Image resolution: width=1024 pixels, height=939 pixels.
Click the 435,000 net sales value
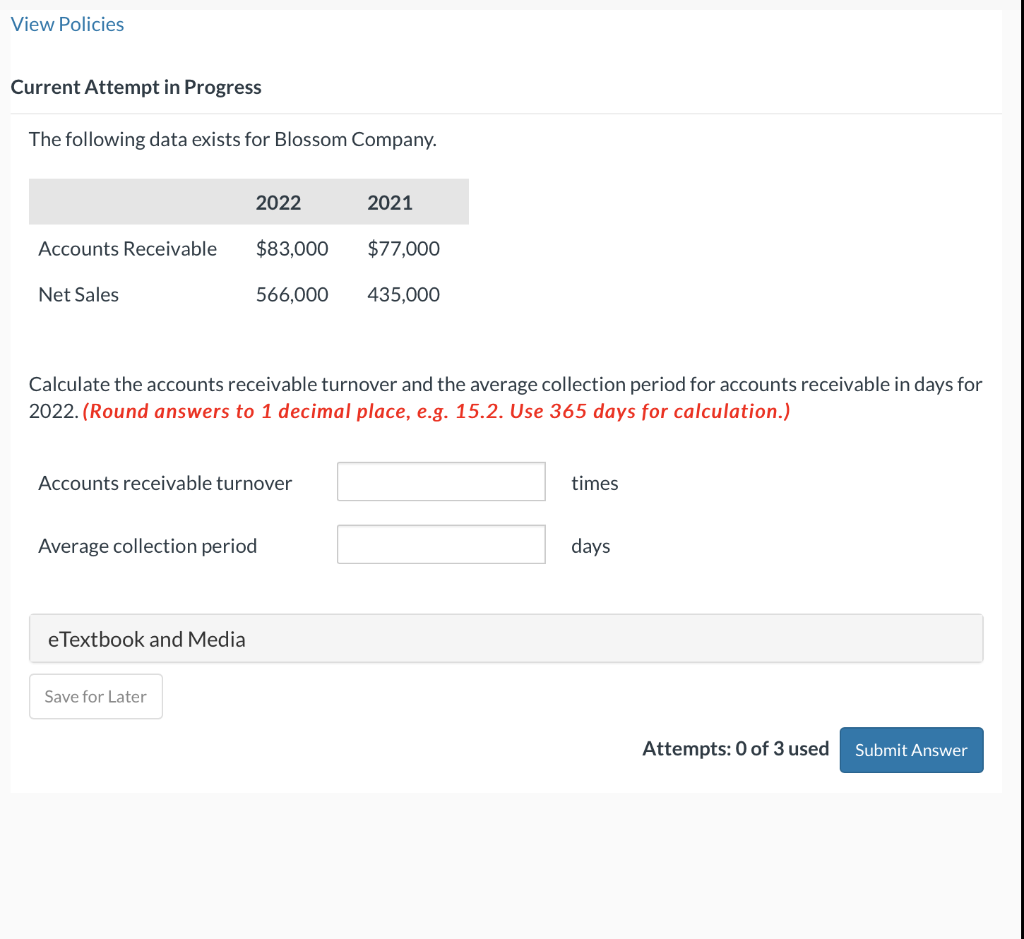coord(403,295)
